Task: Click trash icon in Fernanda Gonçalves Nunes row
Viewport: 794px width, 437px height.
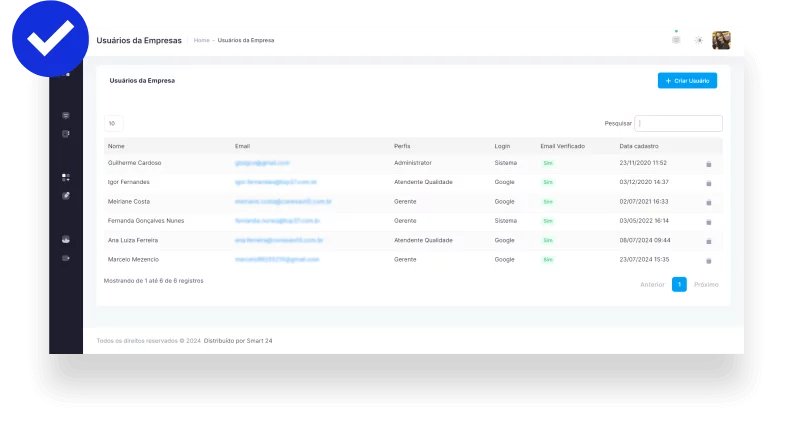Action: coord(708,222)
